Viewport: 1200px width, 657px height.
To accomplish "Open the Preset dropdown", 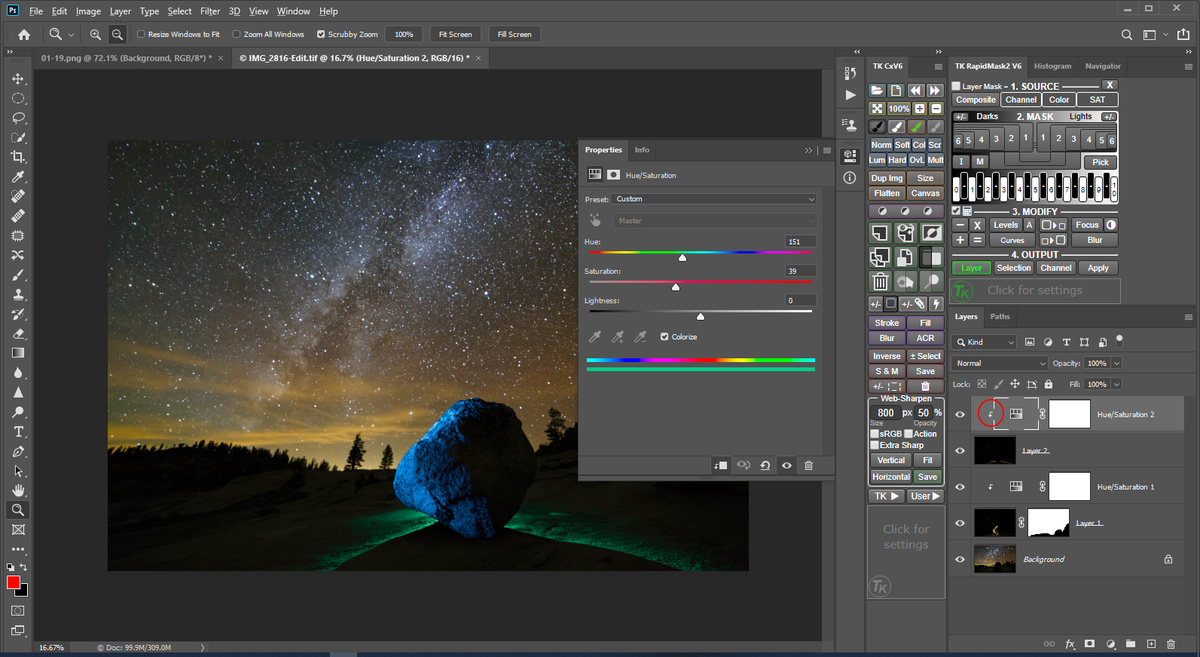I will [714, 199].
